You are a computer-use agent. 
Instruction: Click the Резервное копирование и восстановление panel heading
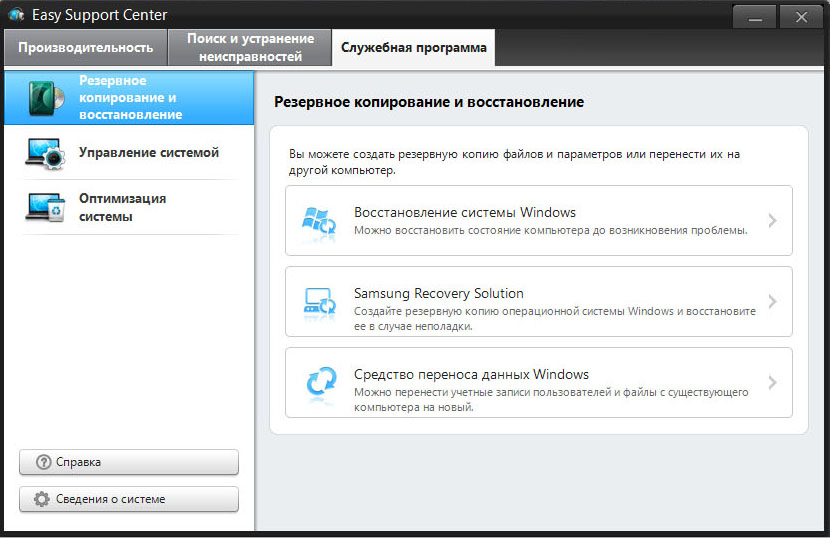[x=429, y=102]
